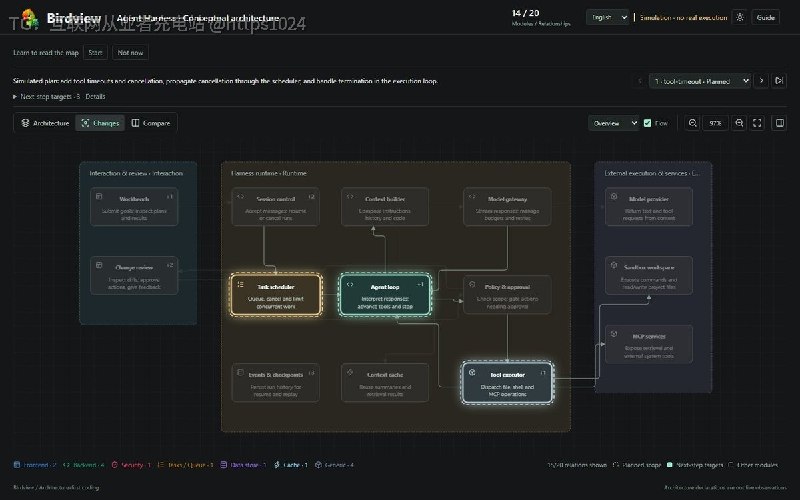The image size is (800, 500).
Task: Click the Sandbox workspace service icon
Action: (x=614, y=265)
